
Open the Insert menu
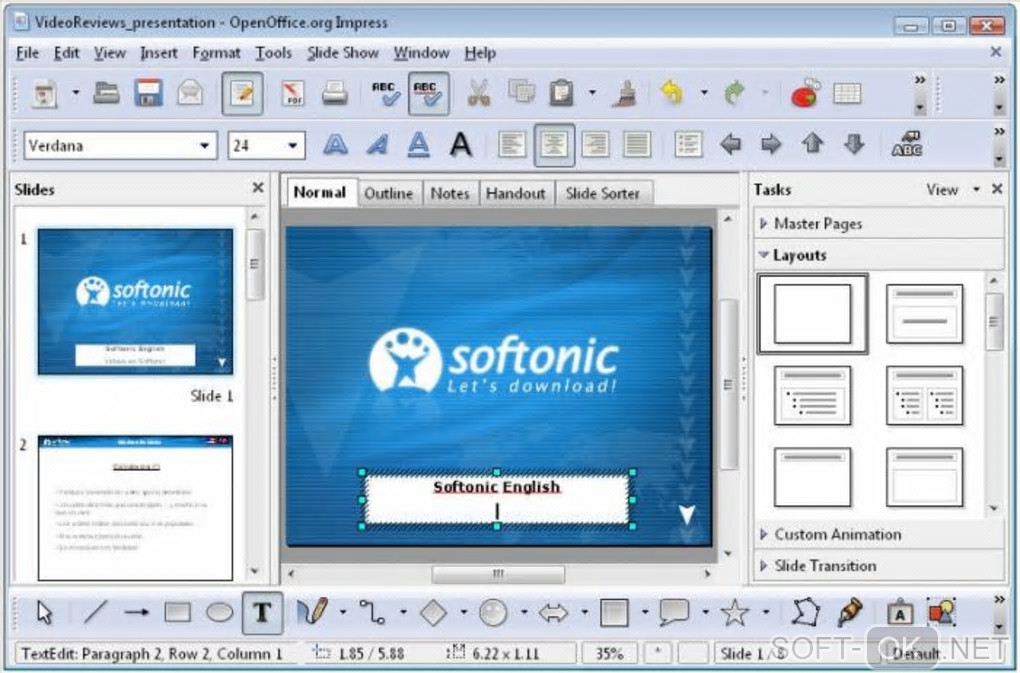(159, 53)
